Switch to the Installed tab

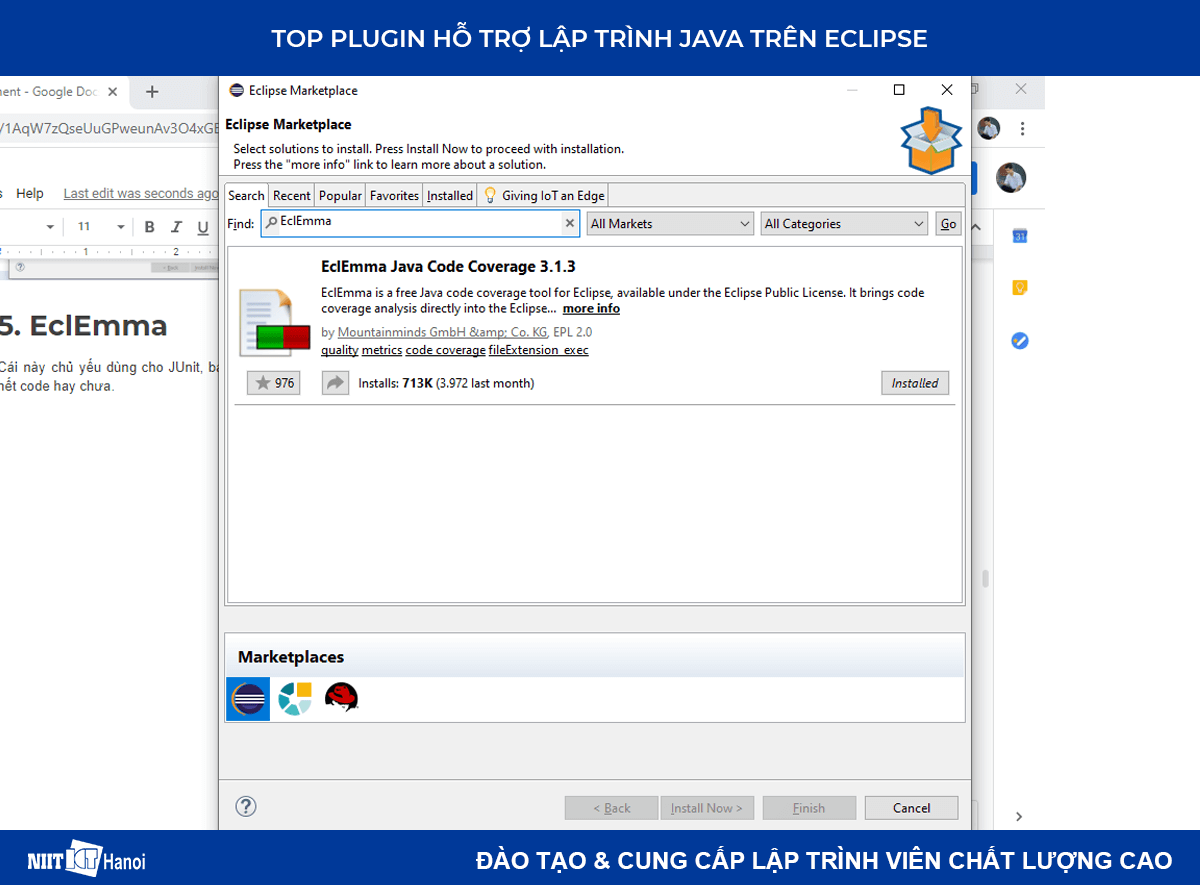click(449, 195)
